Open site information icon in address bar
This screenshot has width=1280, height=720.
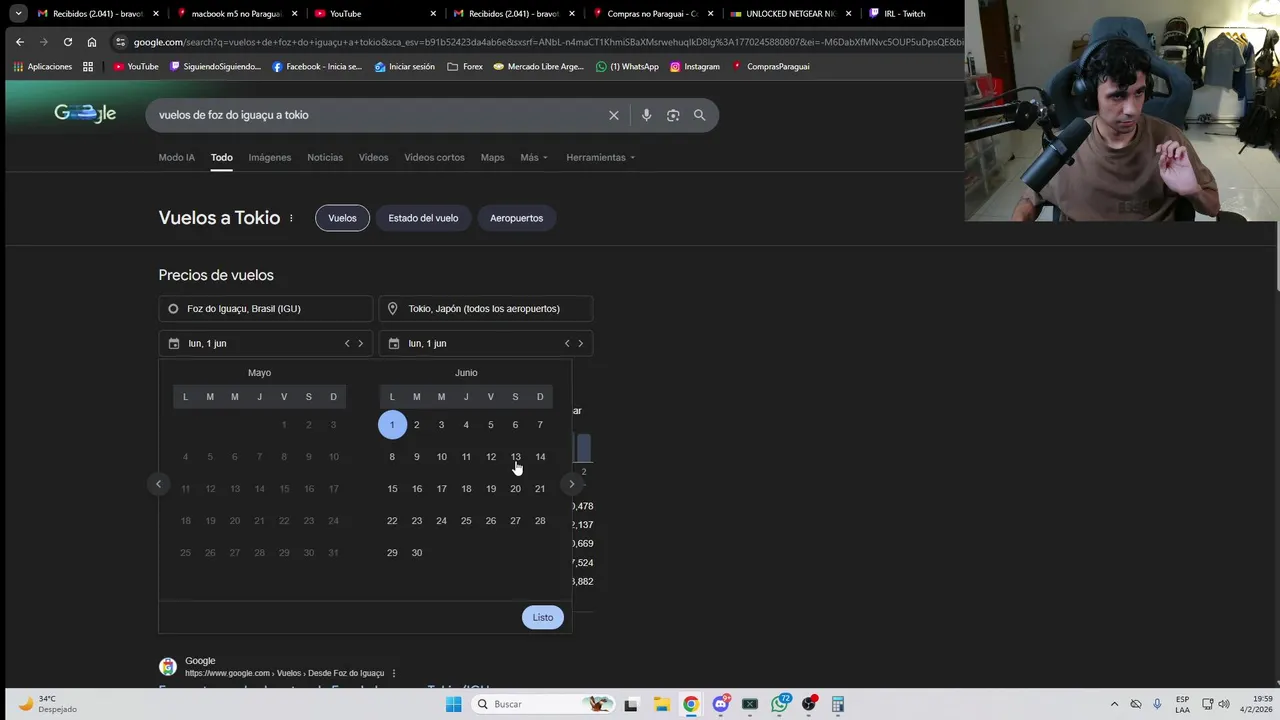(120, 42)
